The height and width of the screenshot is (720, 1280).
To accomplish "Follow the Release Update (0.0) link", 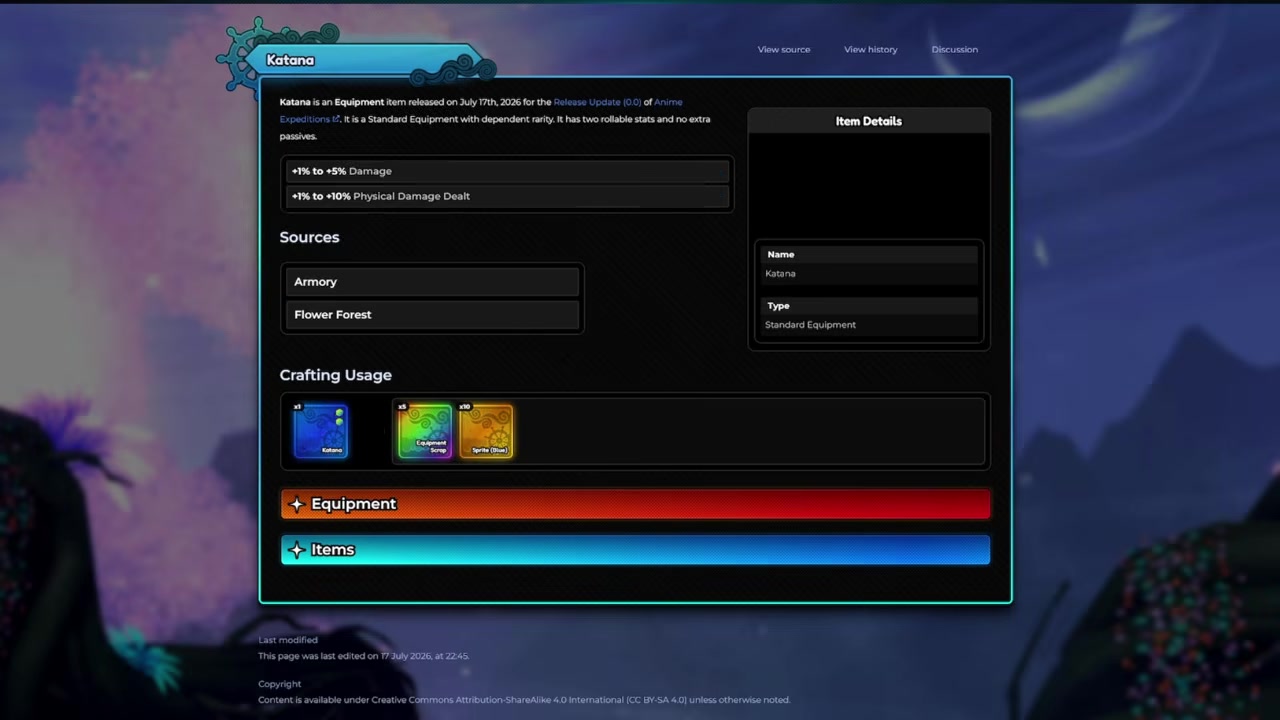I will tap(597, 102).
